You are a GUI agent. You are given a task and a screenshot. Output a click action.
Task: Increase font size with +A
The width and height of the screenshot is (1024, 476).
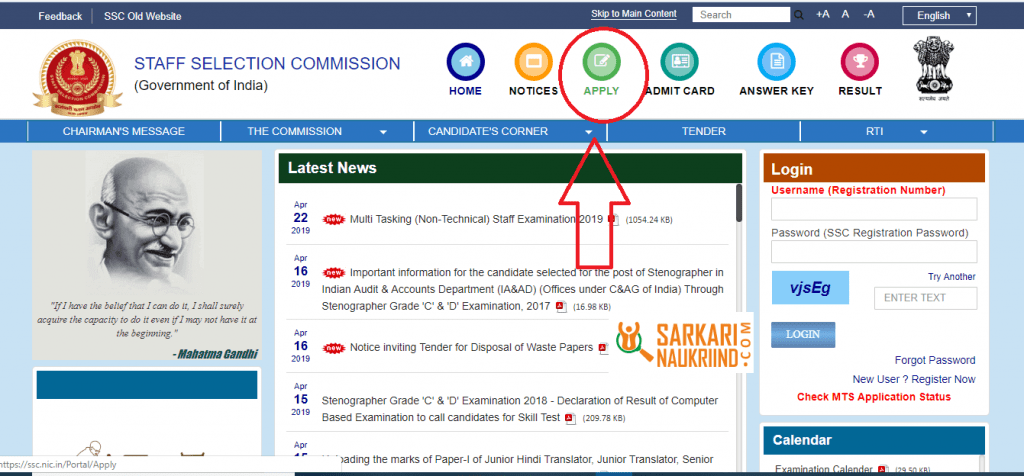(x=822, y=14)
